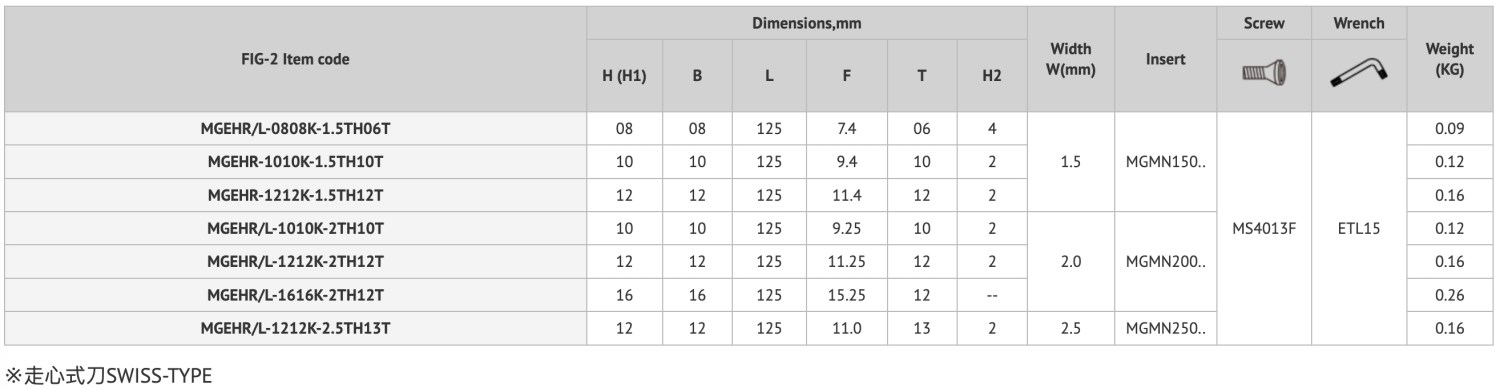Click the FIG-2 Item code header
The image size is (1500, 389).
pos(294,58)
